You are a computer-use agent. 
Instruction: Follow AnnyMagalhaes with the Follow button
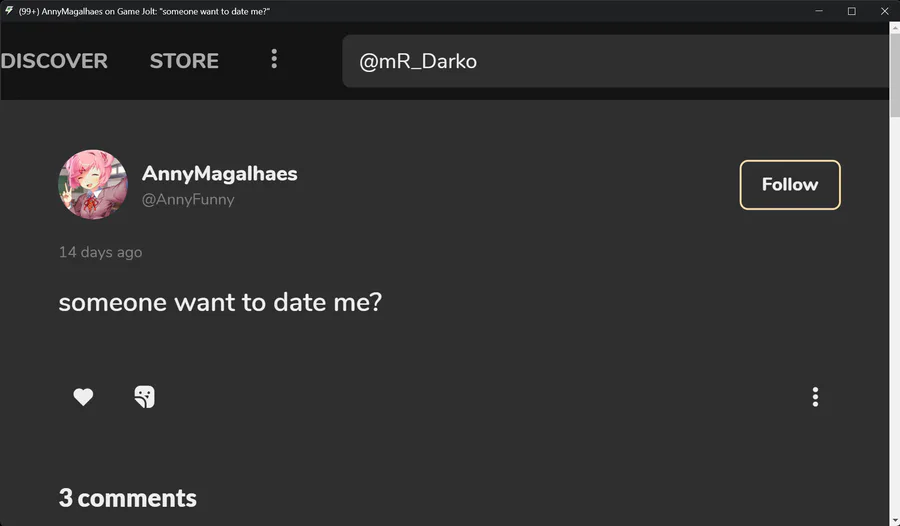point(789,185)
